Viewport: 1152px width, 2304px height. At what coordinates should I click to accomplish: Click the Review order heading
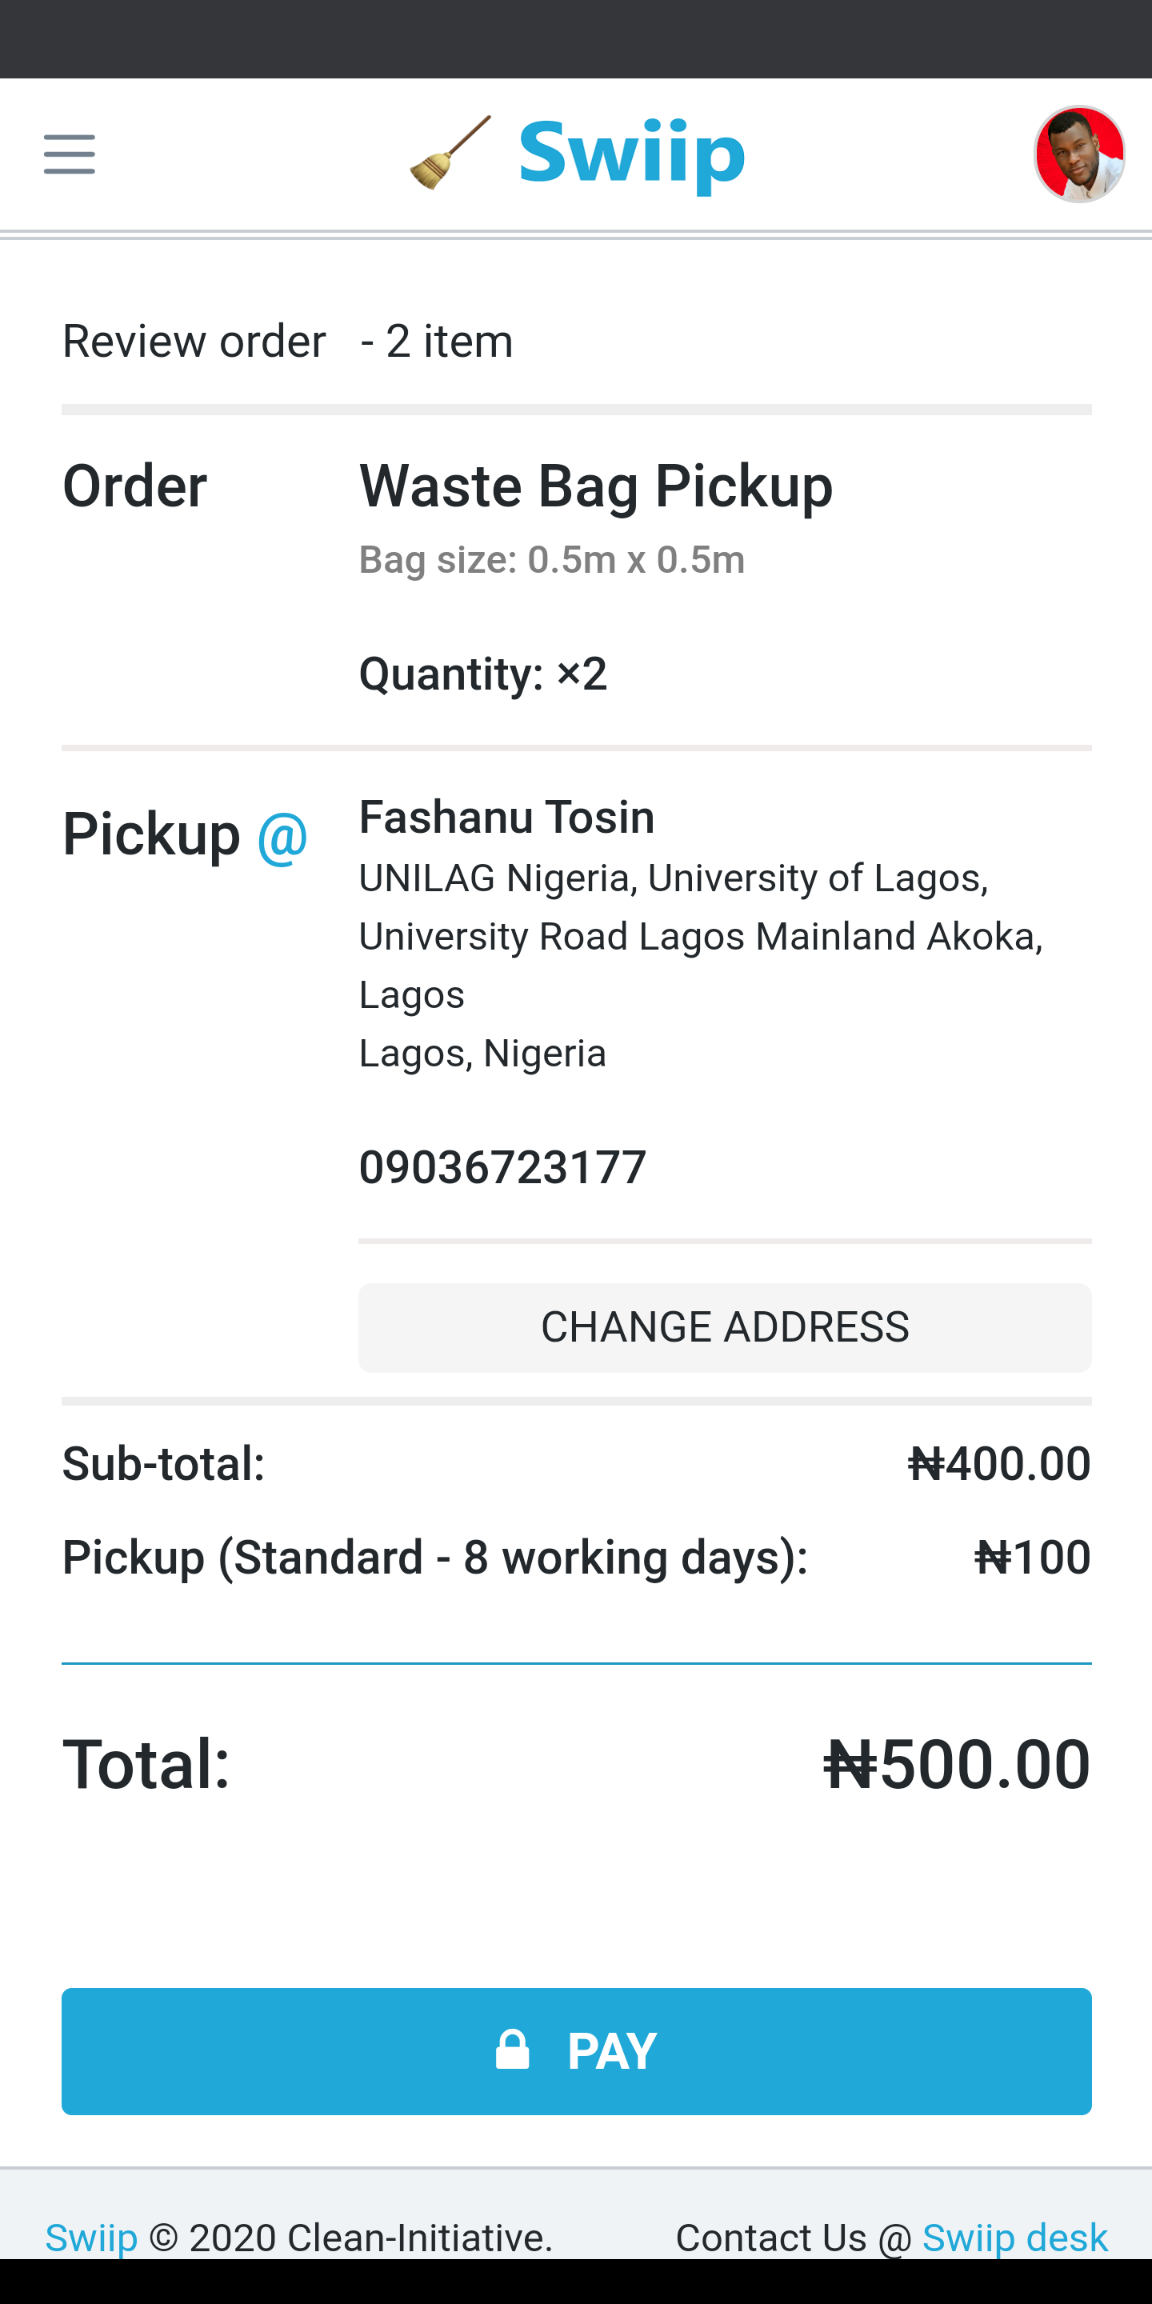[x=194, y=342]
